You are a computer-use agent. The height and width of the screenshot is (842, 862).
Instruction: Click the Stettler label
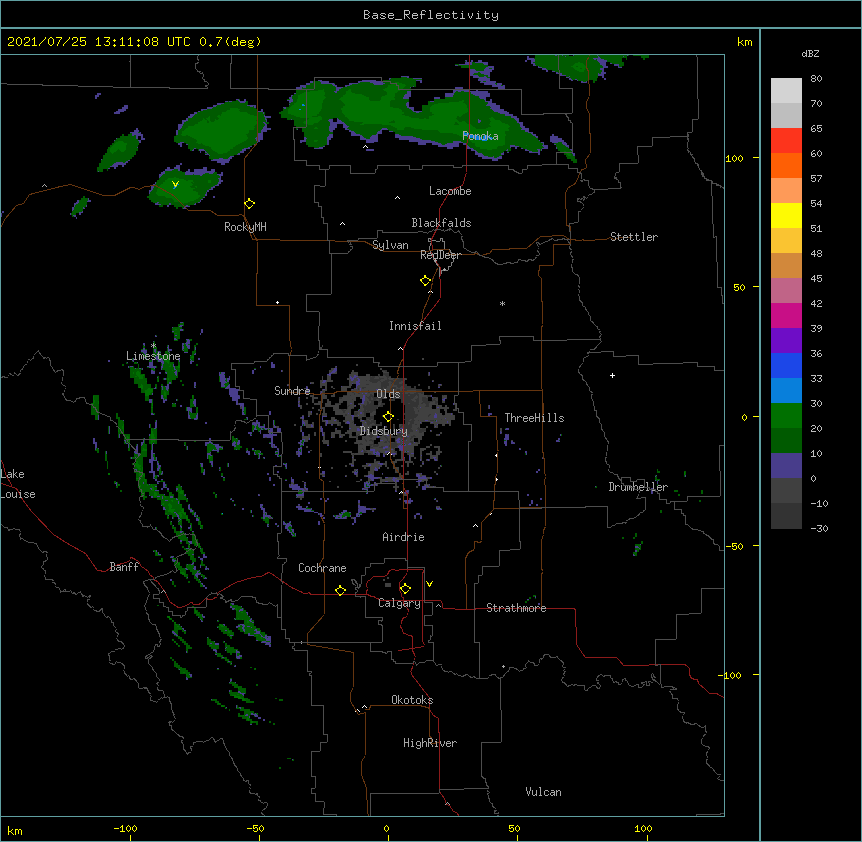point(634,237)
